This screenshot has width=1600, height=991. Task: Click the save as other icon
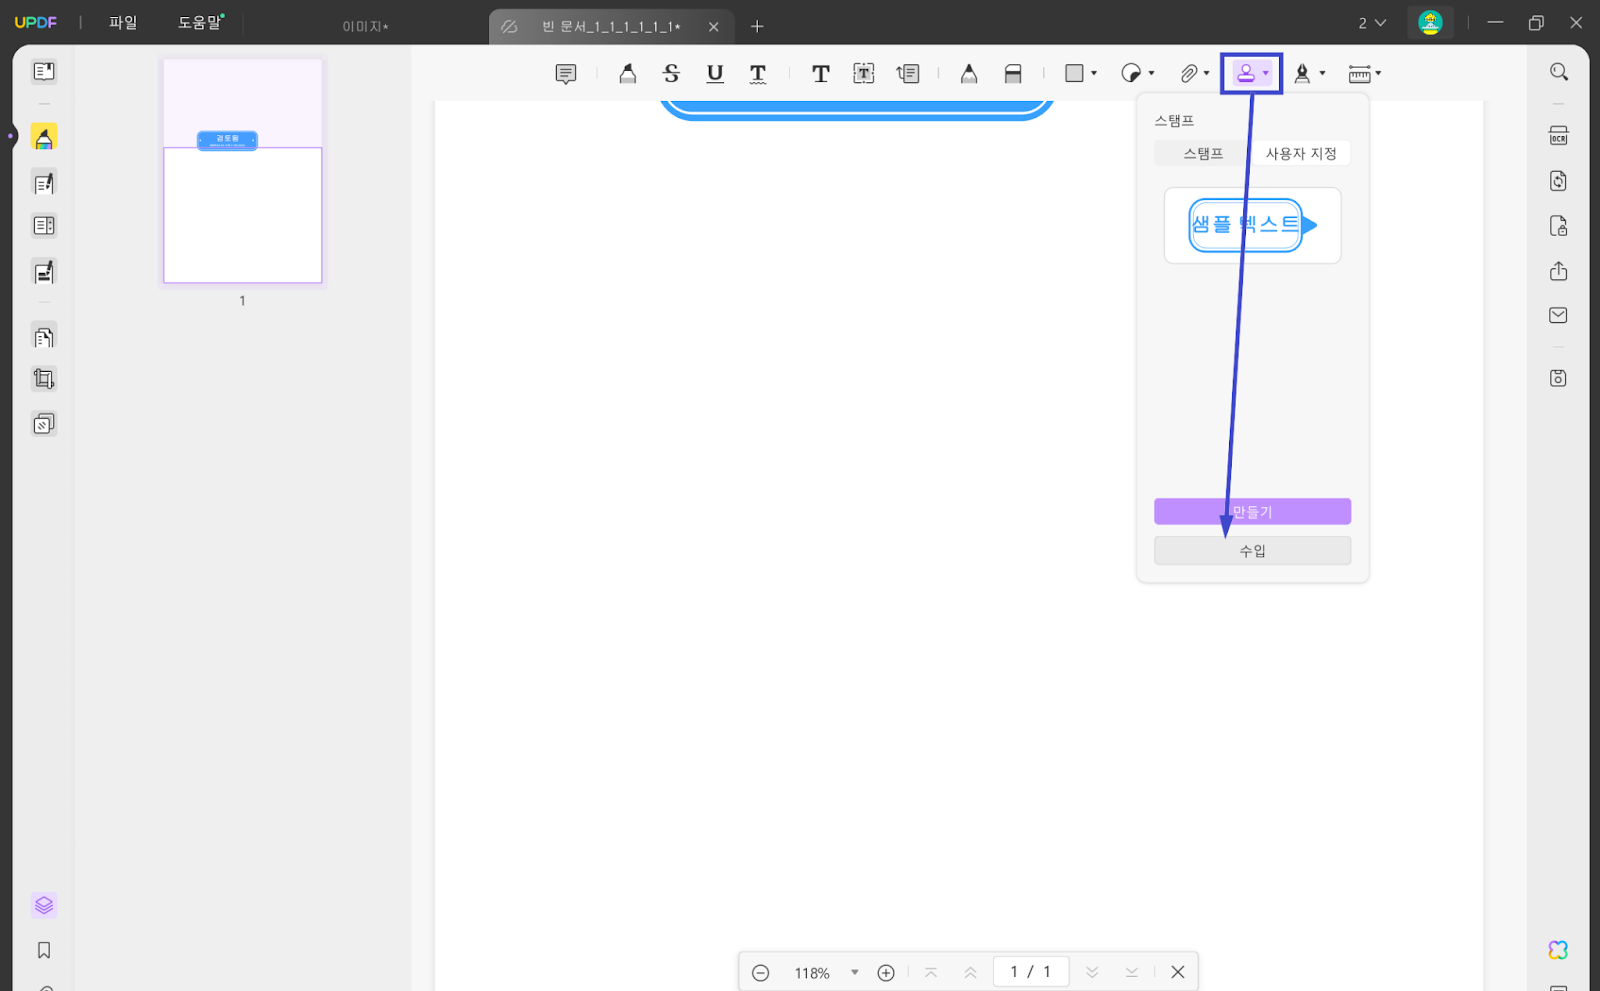1559,378
